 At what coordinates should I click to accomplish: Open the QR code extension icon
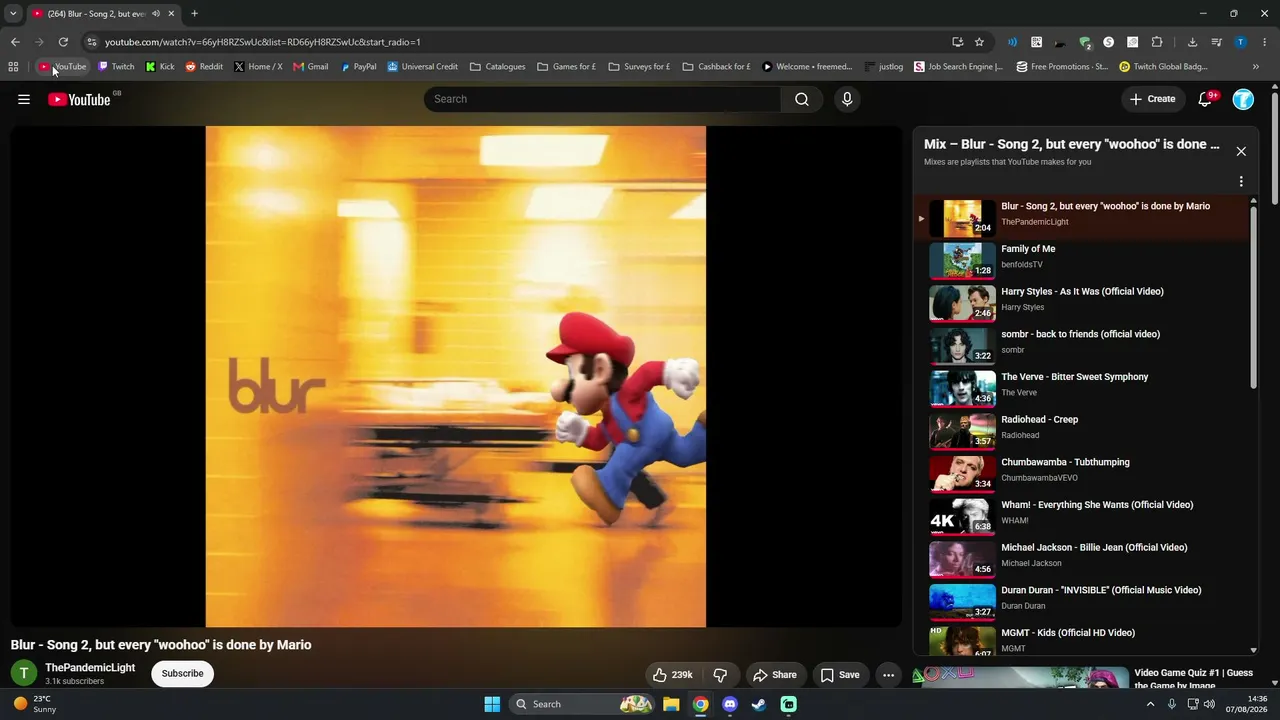(x=1036, y=42)
